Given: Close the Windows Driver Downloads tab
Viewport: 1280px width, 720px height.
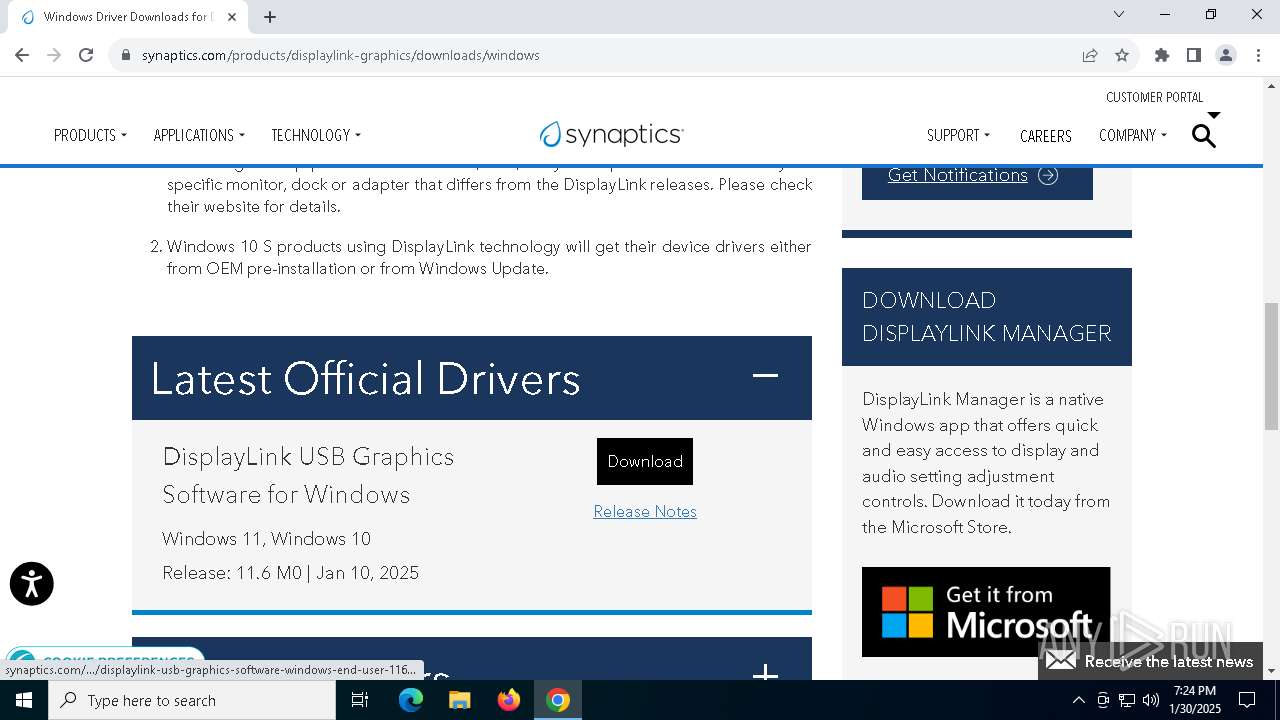Looking at the screenshot, I should 232,16.
